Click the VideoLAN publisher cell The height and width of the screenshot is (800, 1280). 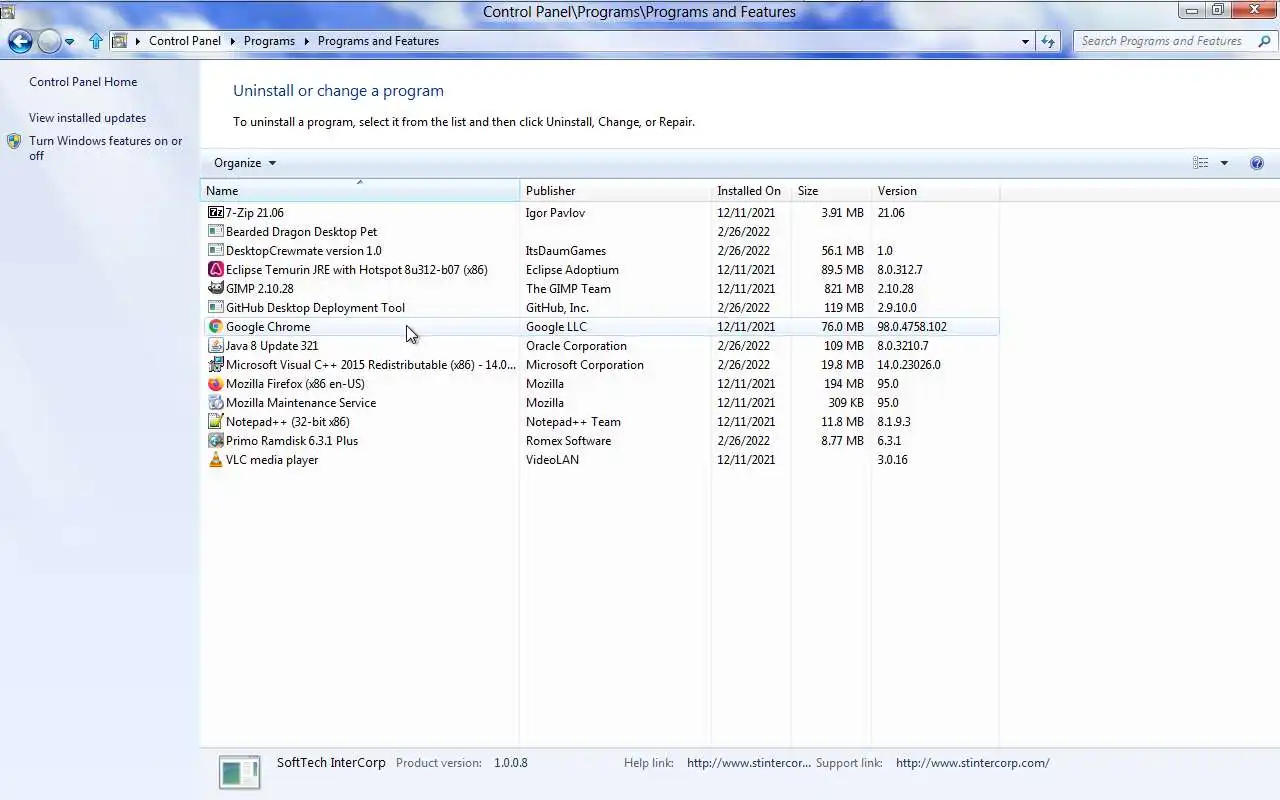pos(552,459)
